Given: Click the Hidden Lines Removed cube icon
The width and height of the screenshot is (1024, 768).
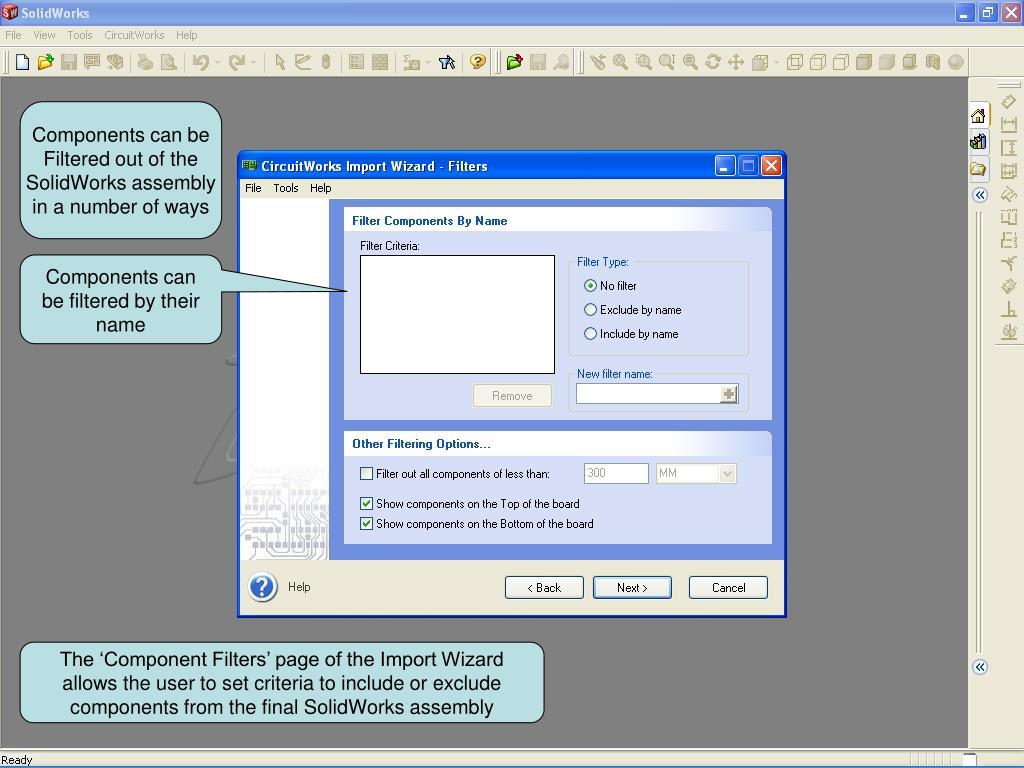Looking at the screenshot, I should point(841,62).
